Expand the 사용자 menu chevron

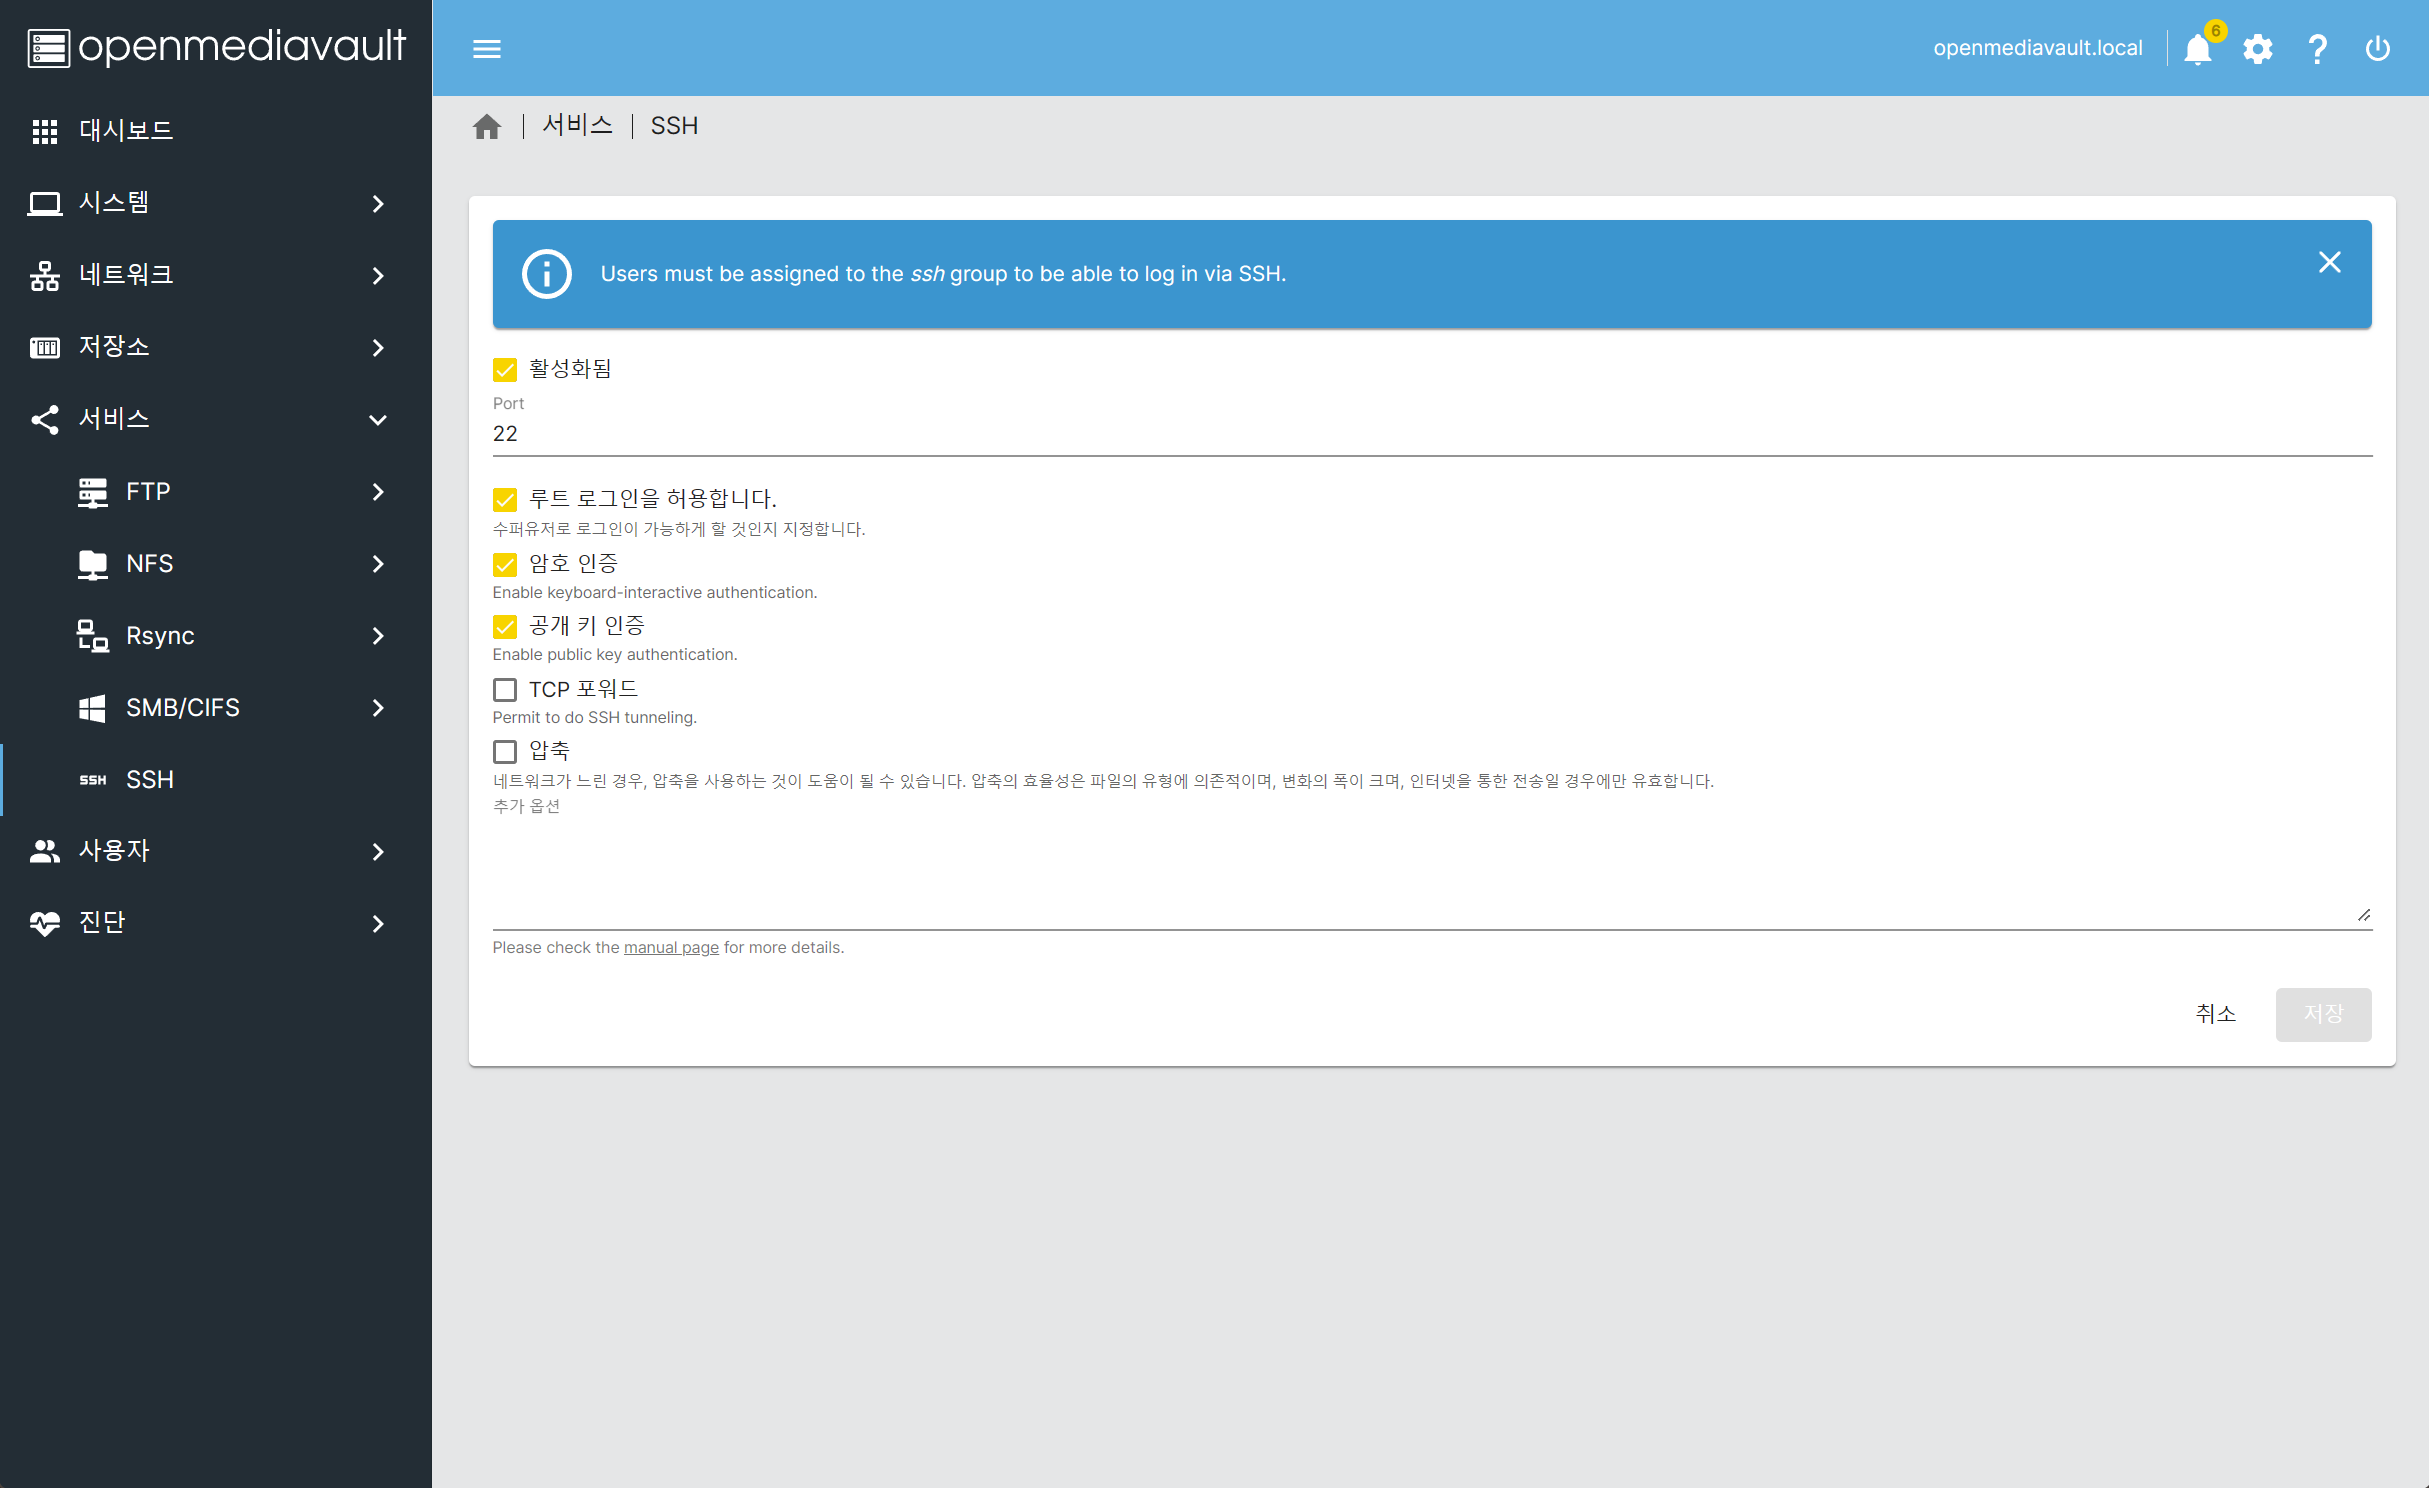(x=378, y=851)
